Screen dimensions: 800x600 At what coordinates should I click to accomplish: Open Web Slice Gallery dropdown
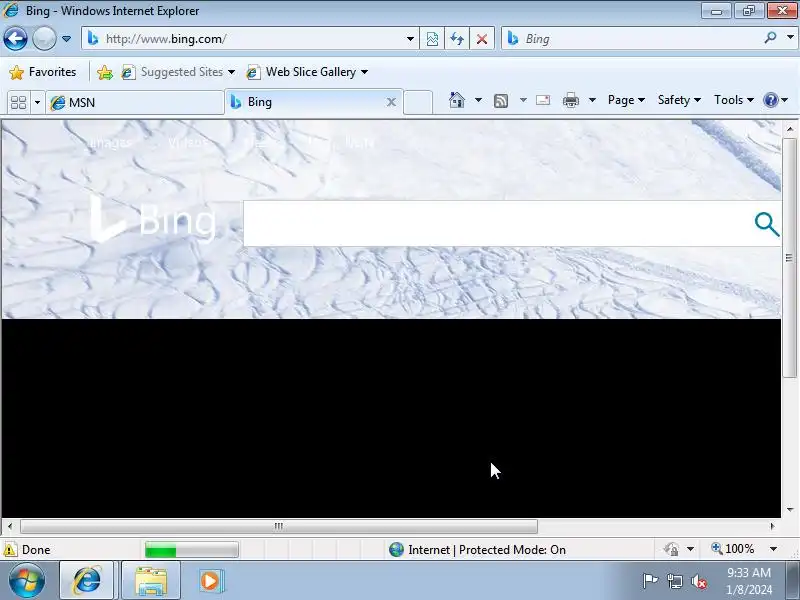pyautogui.click(x=307, y=72)
